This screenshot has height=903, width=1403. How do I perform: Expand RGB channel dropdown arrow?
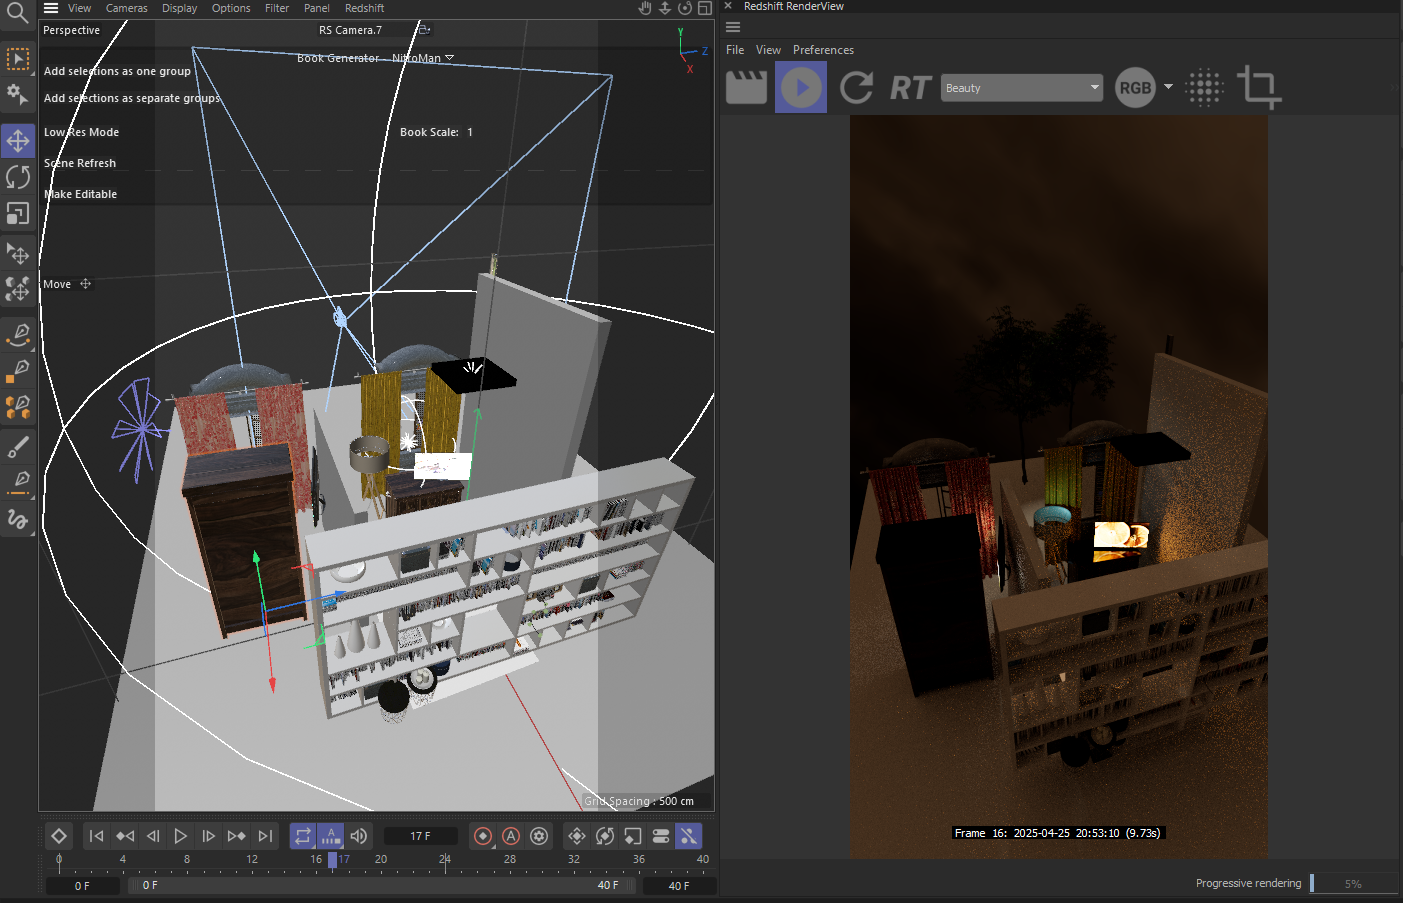point(1168,87)
